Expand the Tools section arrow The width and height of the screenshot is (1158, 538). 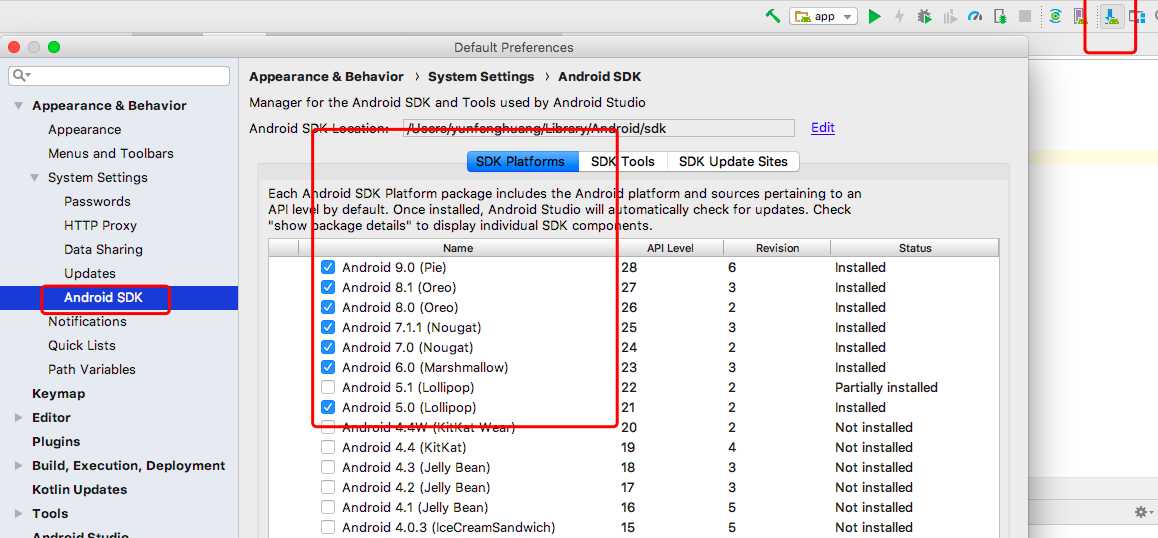click(x=18, y=514)
